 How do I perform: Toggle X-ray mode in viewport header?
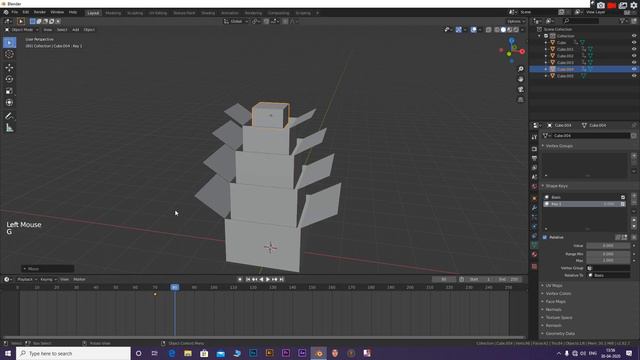point(489,30)
